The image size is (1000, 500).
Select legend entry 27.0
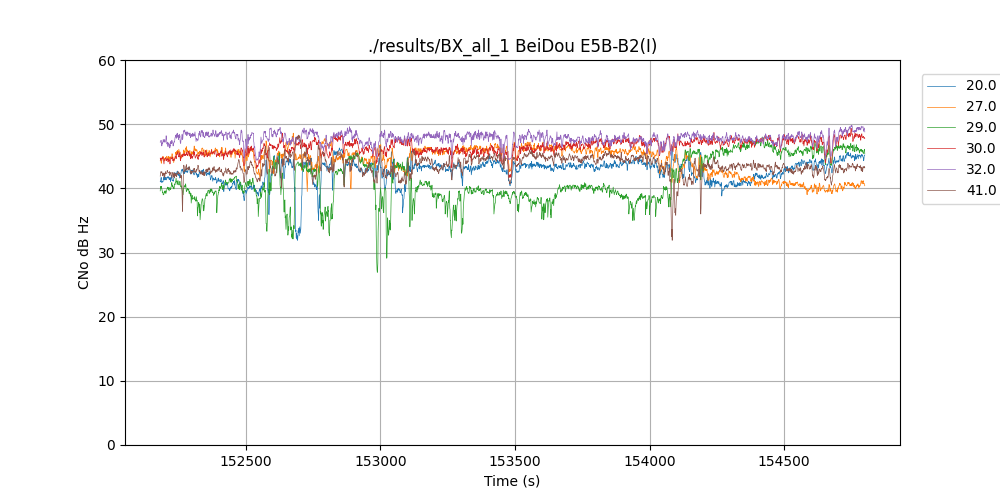pos(980,106)
